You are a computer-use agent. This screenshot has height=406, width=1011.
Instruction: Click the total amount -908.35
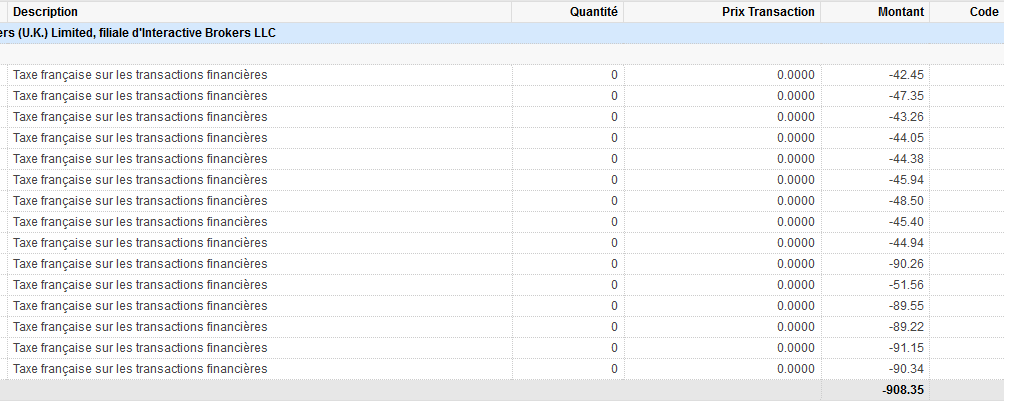(x=902, y=390)
